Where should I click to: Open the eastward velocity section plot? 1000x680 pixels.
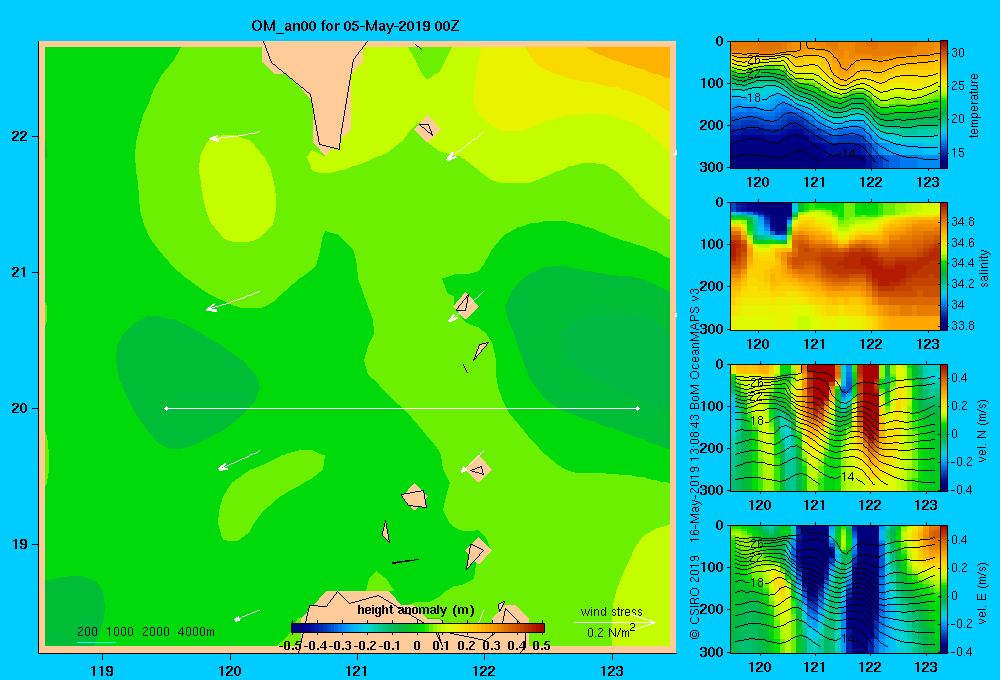[834, 589]
